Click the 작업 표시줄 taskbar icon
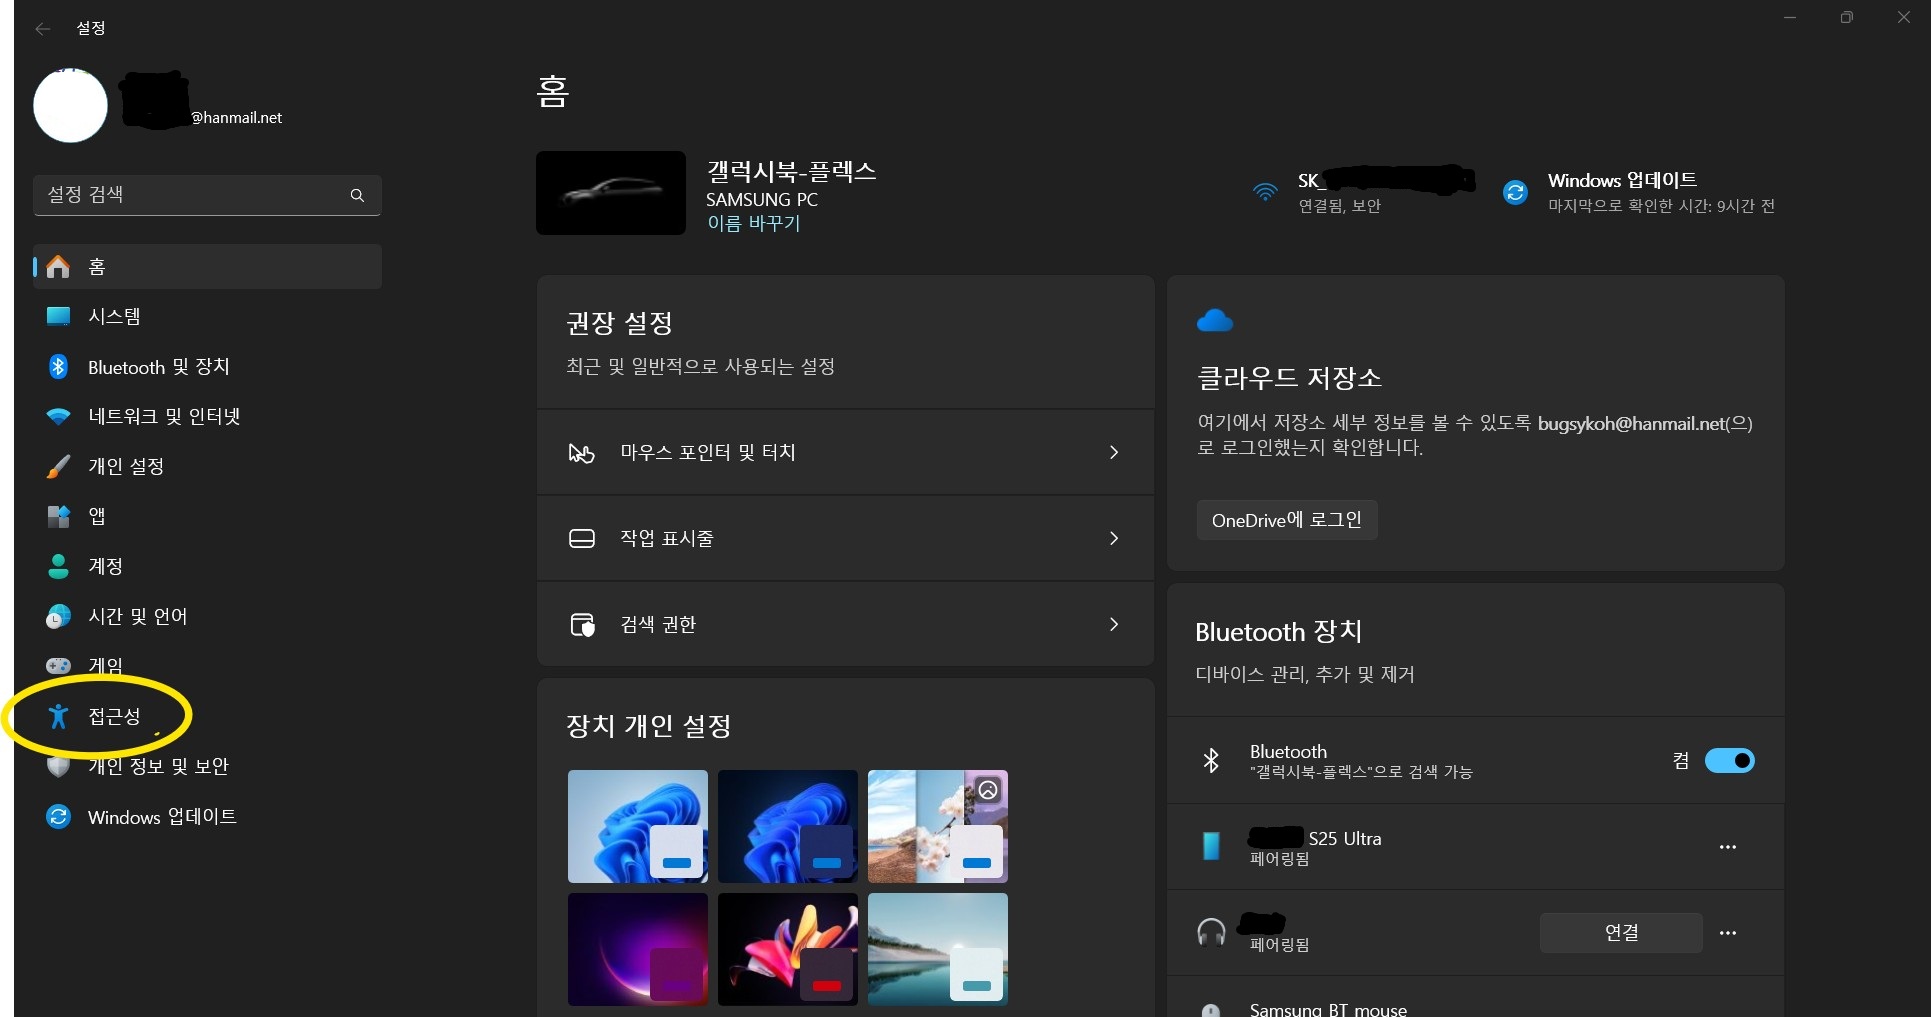 pos(582,539)
